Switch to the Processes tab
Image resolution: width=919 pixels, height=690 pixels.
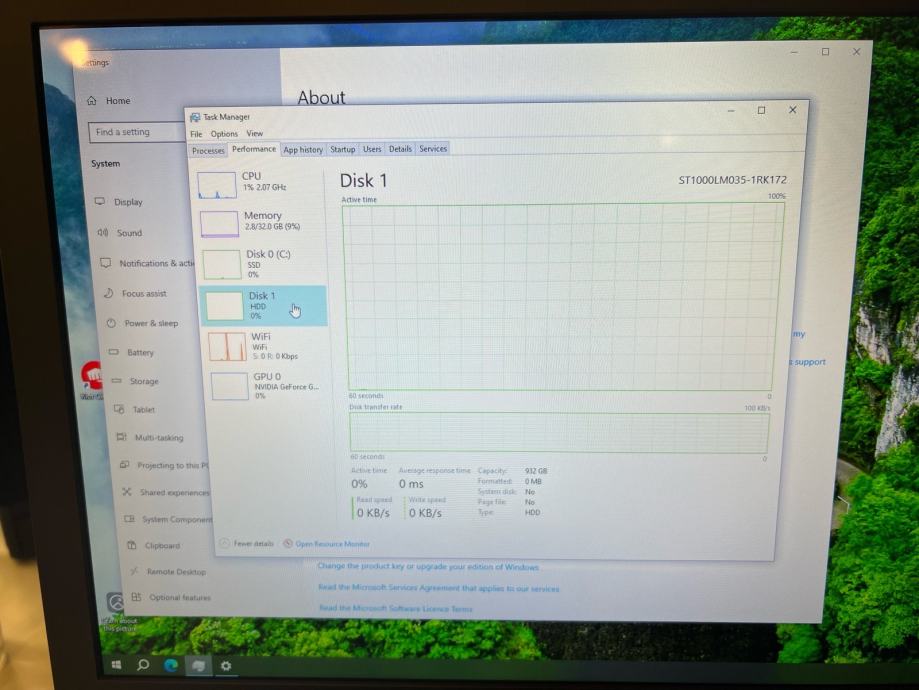pyautogui.click(x=208, y=151)
